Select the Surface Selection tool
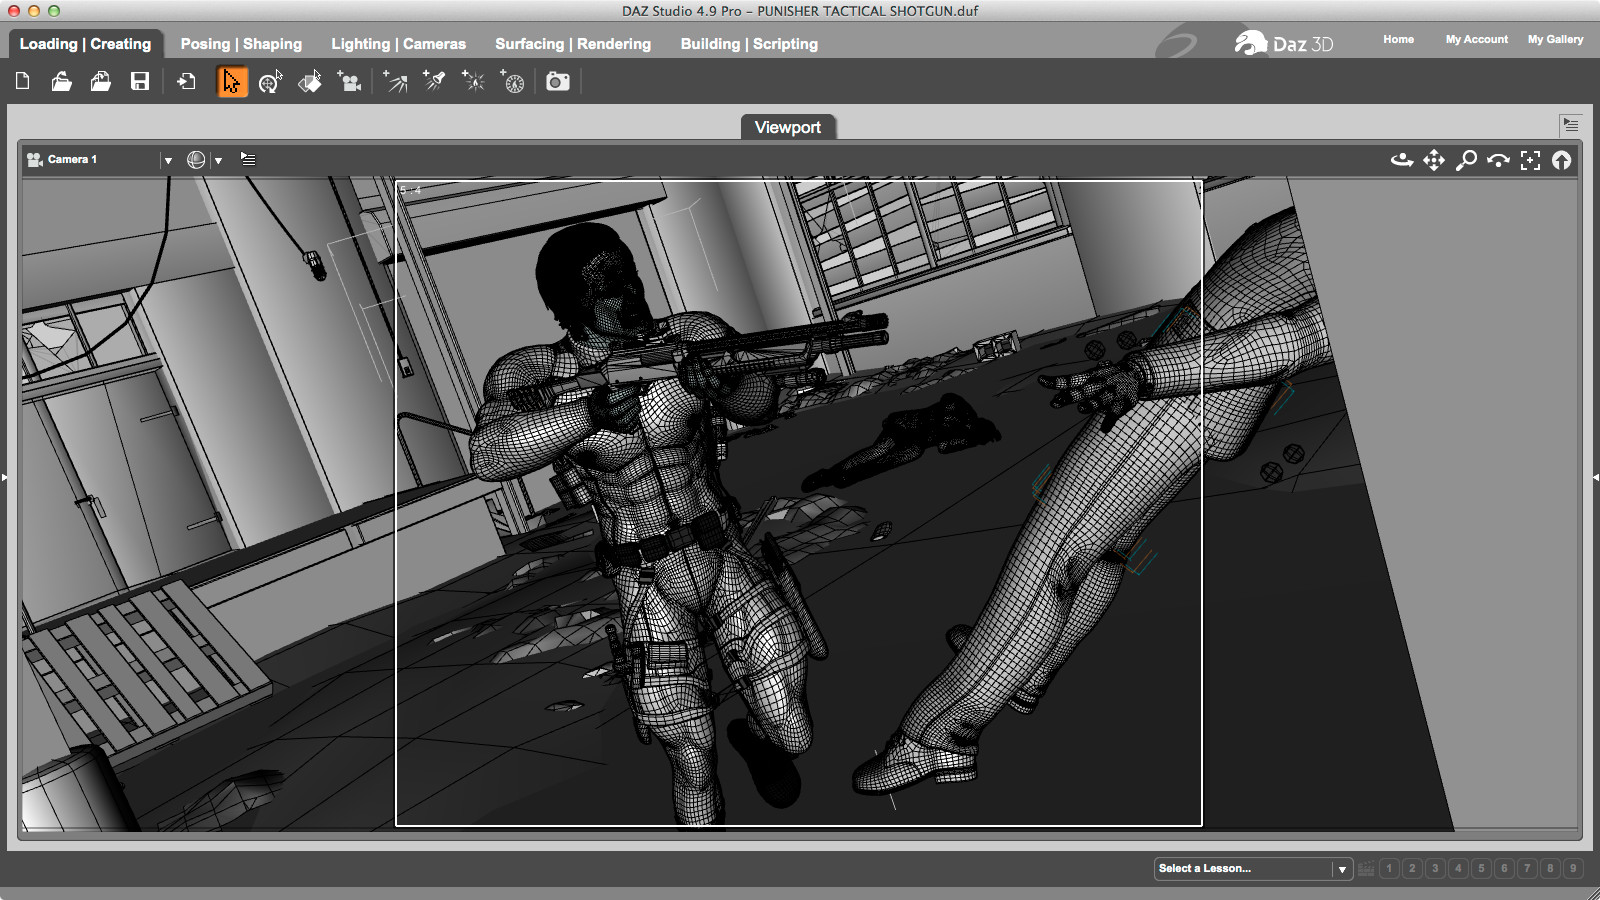The image size is (1600, 900). point(310,81)
